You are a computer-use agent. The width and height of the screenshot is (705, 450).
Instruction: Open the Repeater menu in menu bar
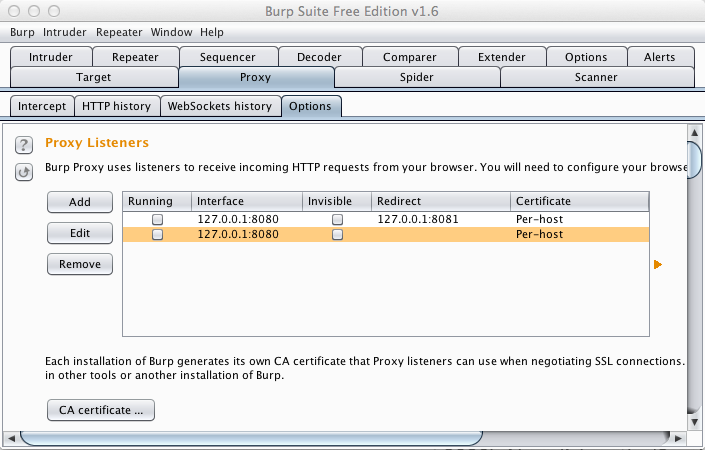(119, 32)
